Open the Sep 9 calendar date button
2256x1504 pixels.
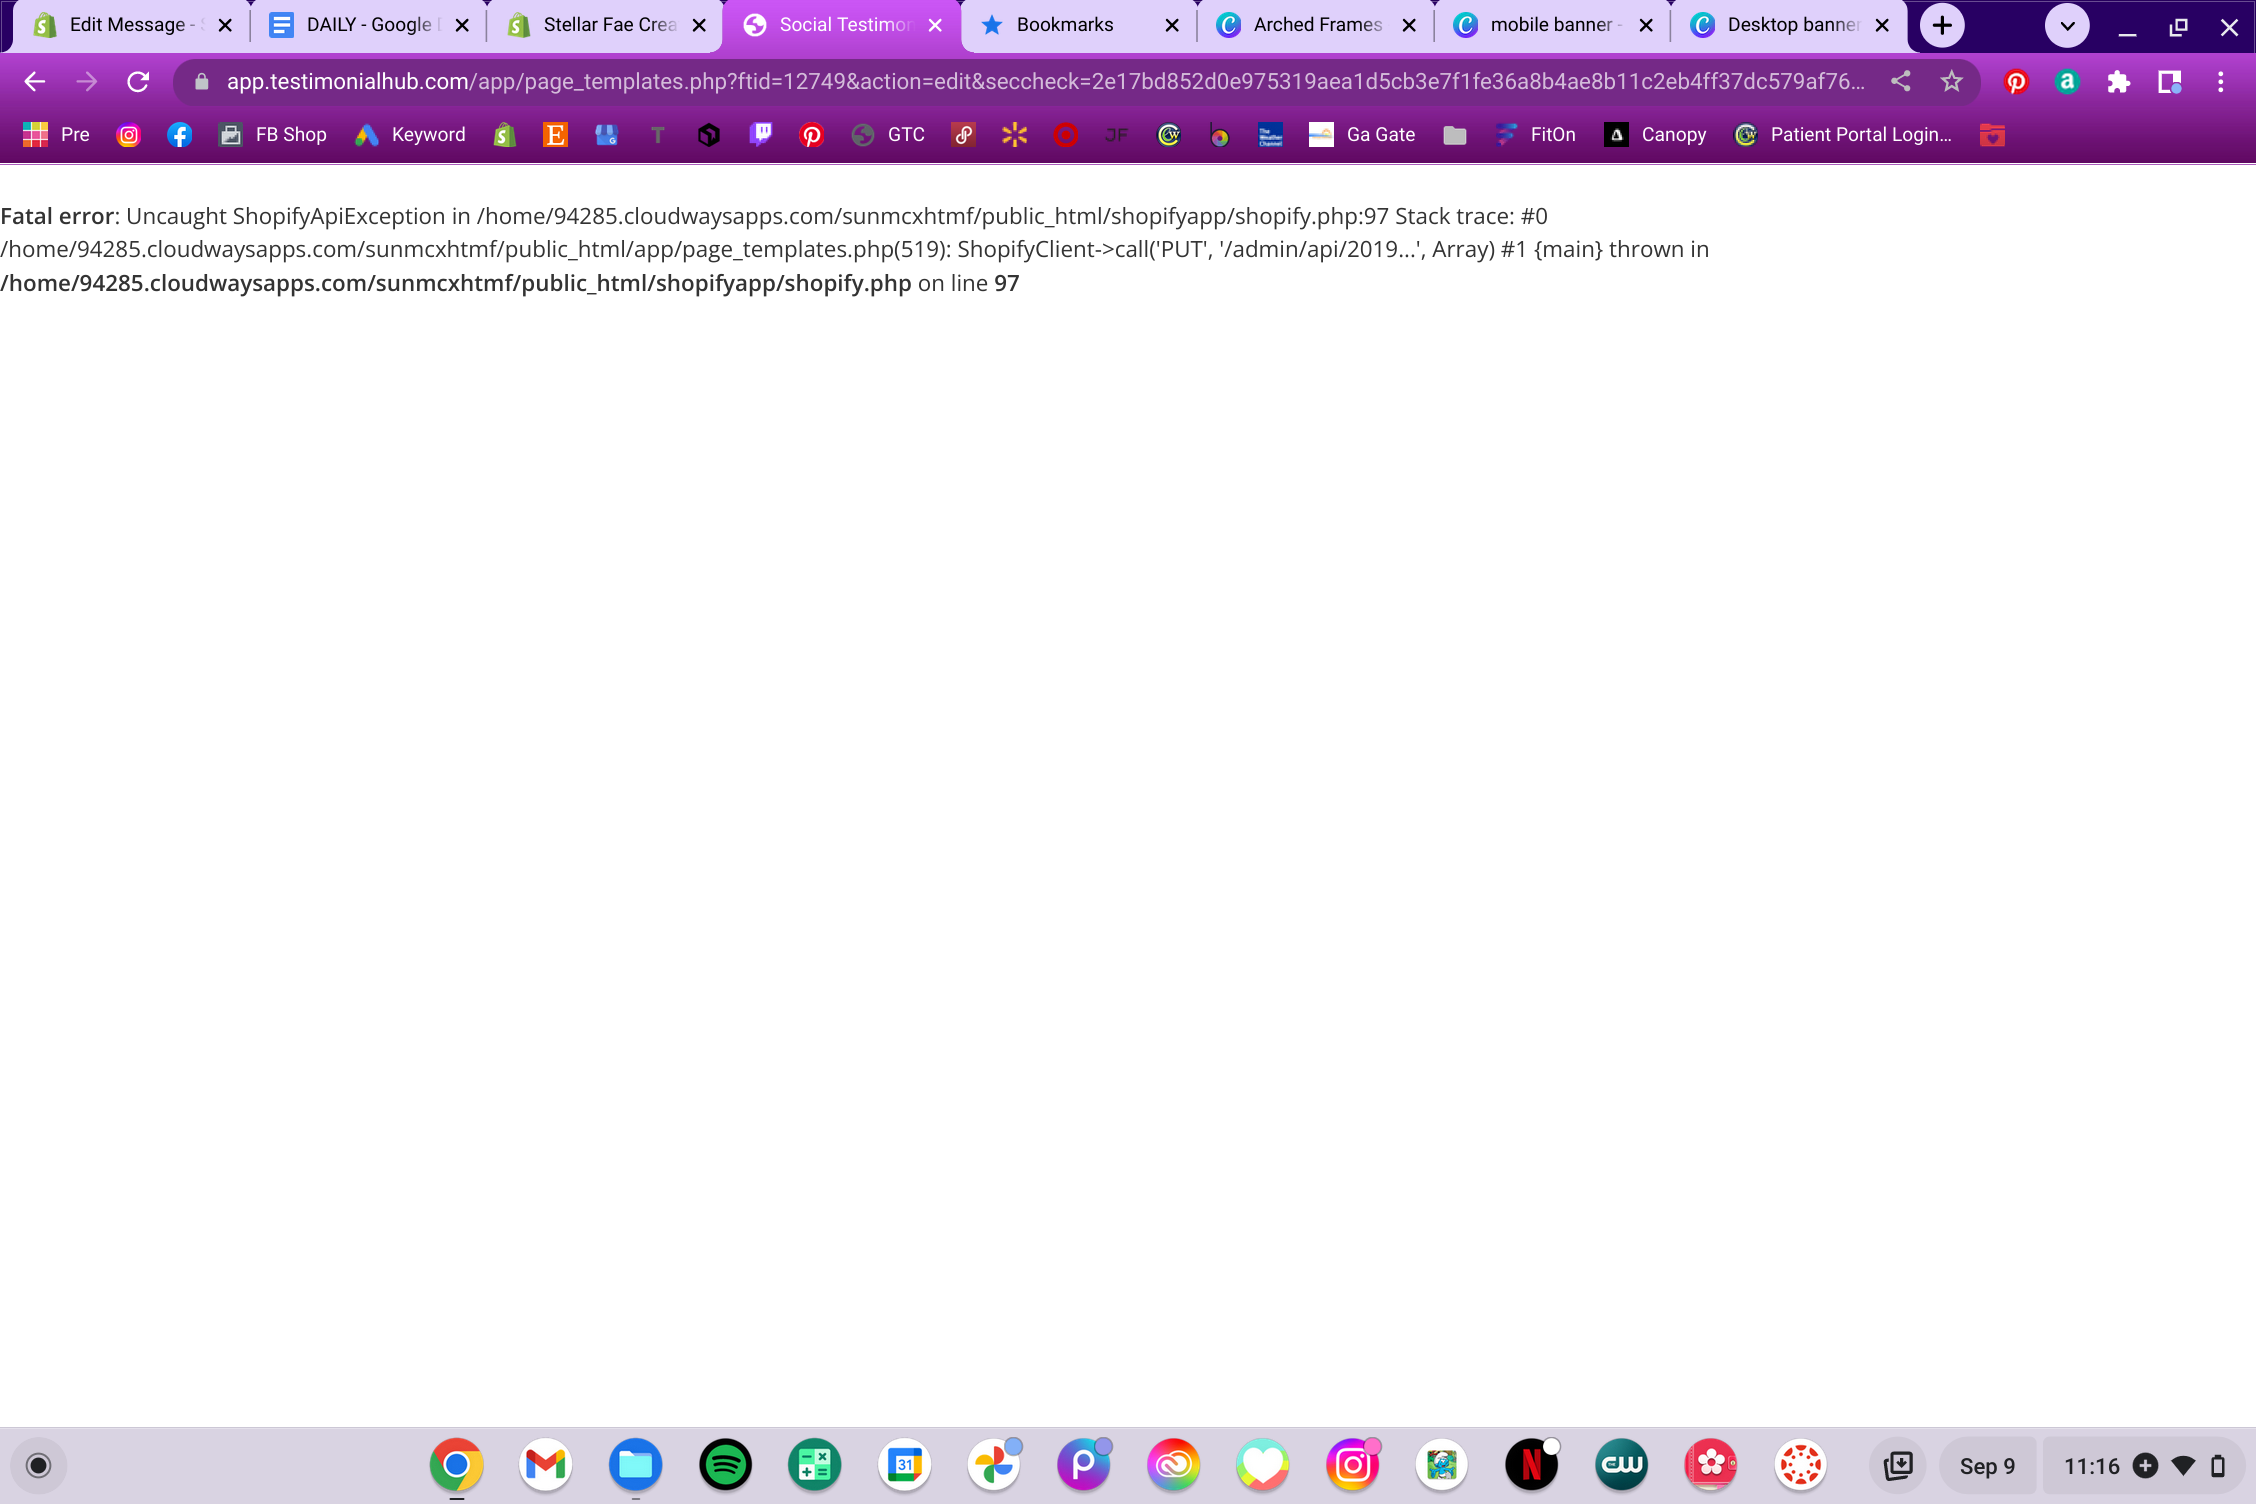(x=1986, y=1466)
